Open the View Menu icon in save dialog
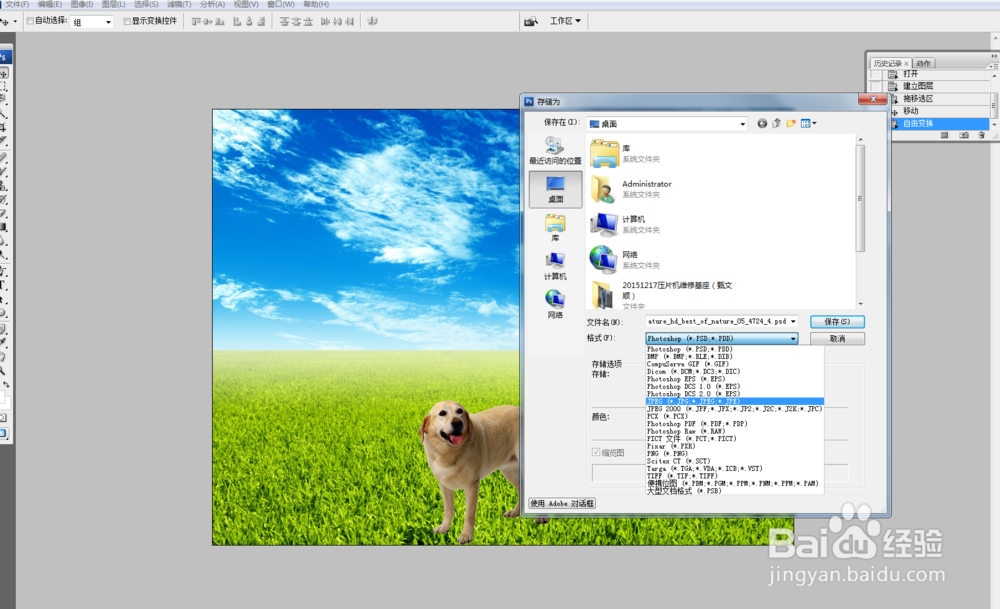The image size is (1000, 609). (808, 123)
